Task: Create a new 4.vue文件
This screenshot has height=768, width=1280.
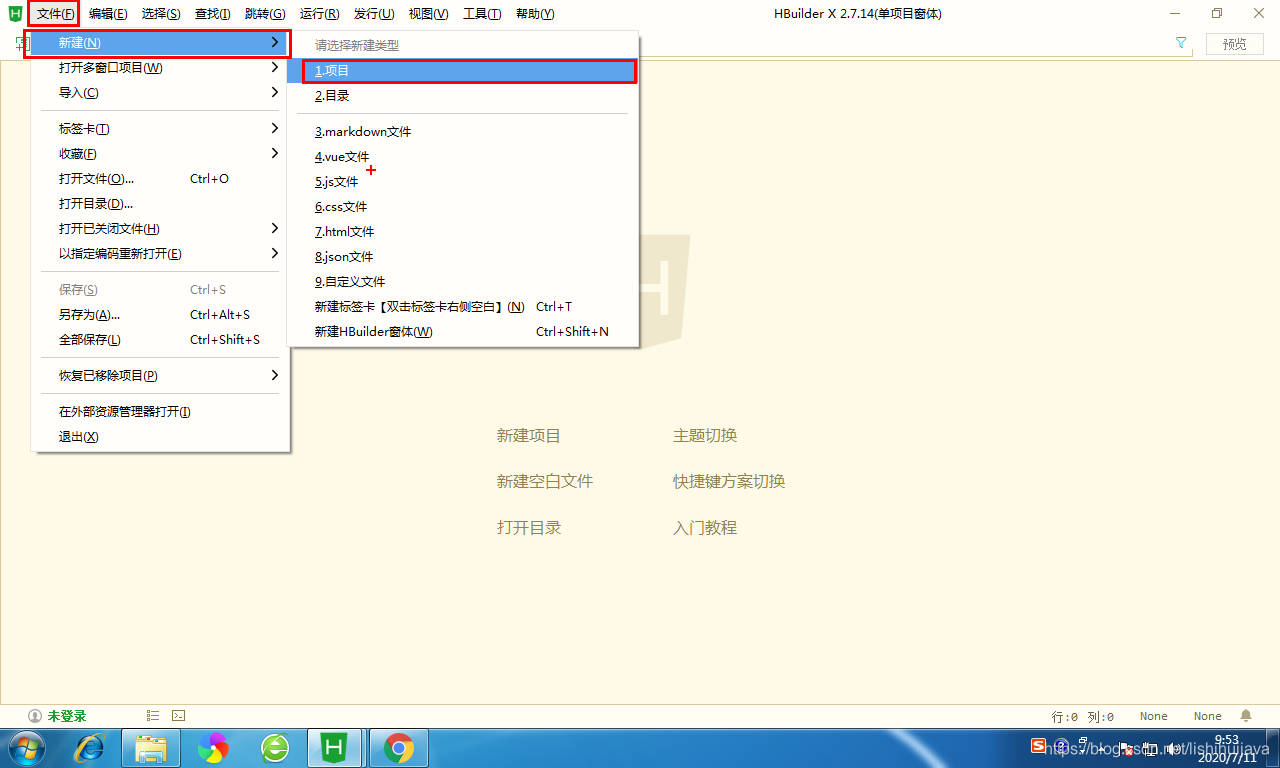Action: [x=463, y=157]
